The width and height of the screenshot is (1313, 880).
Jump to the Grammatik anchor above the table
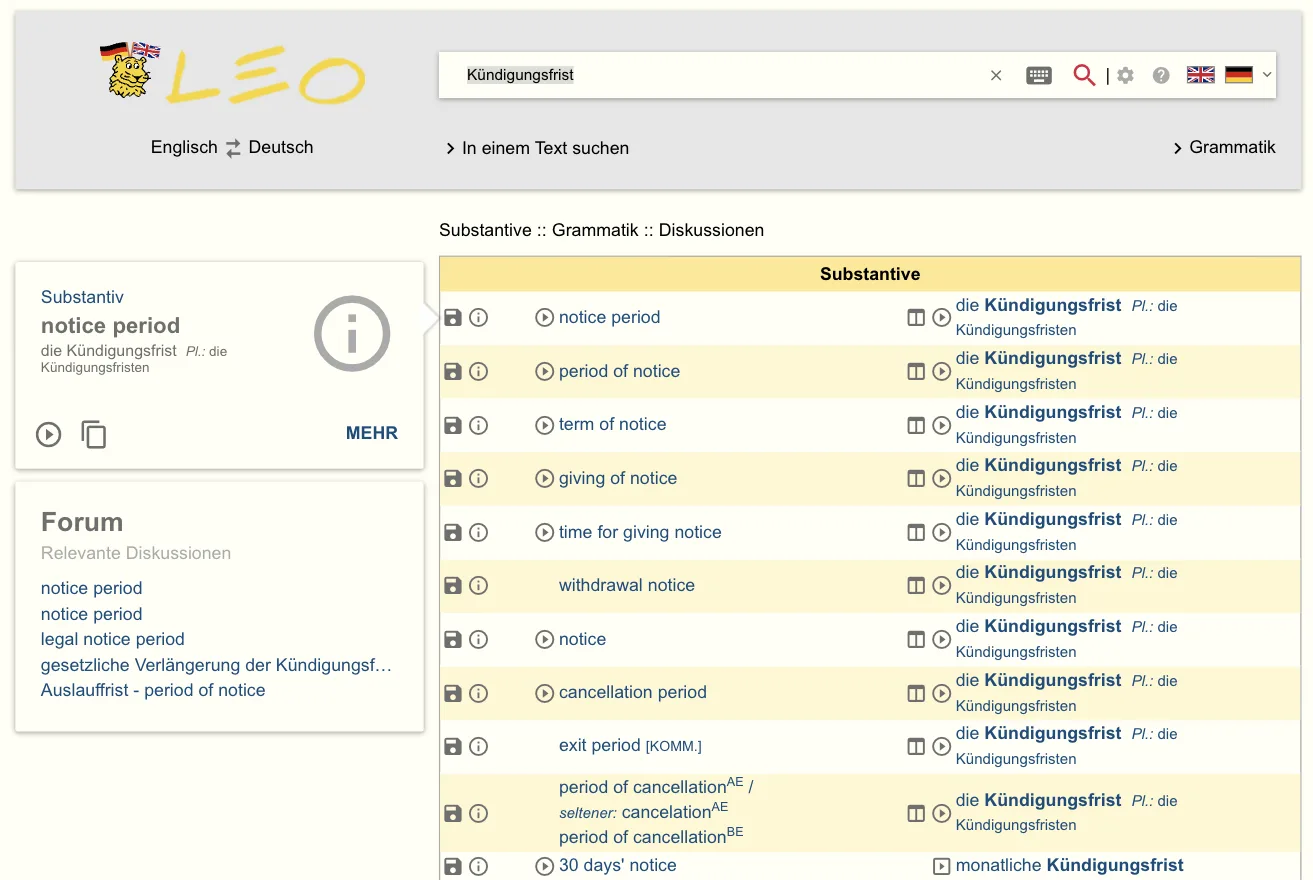click(595, 230)
